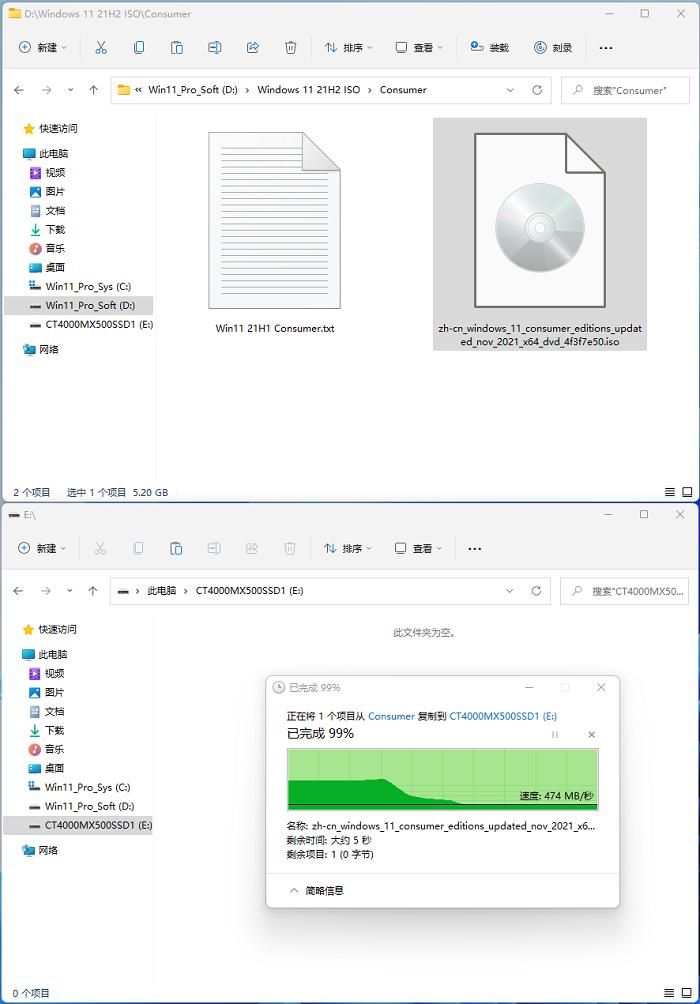Click Windows 11 21H2 ISO breadcrumb segment
Viewport: 700px width, 1004px height.
tap(309, 90)
